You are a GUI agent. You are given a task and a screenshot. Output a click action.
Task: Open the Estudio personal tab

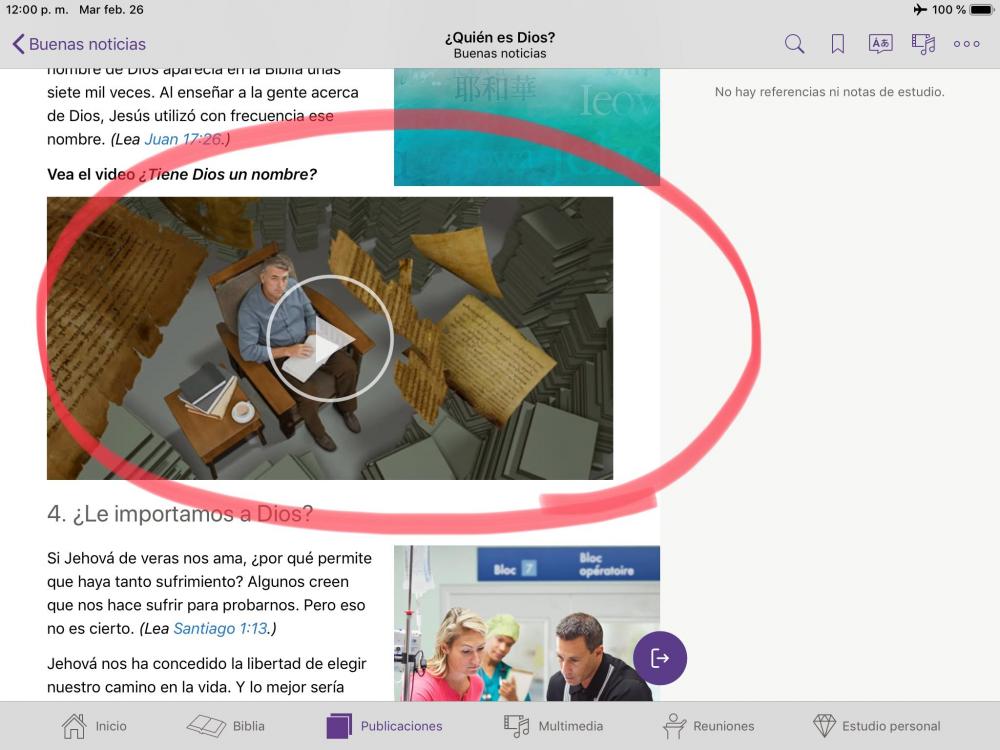[x=876, y=726]
